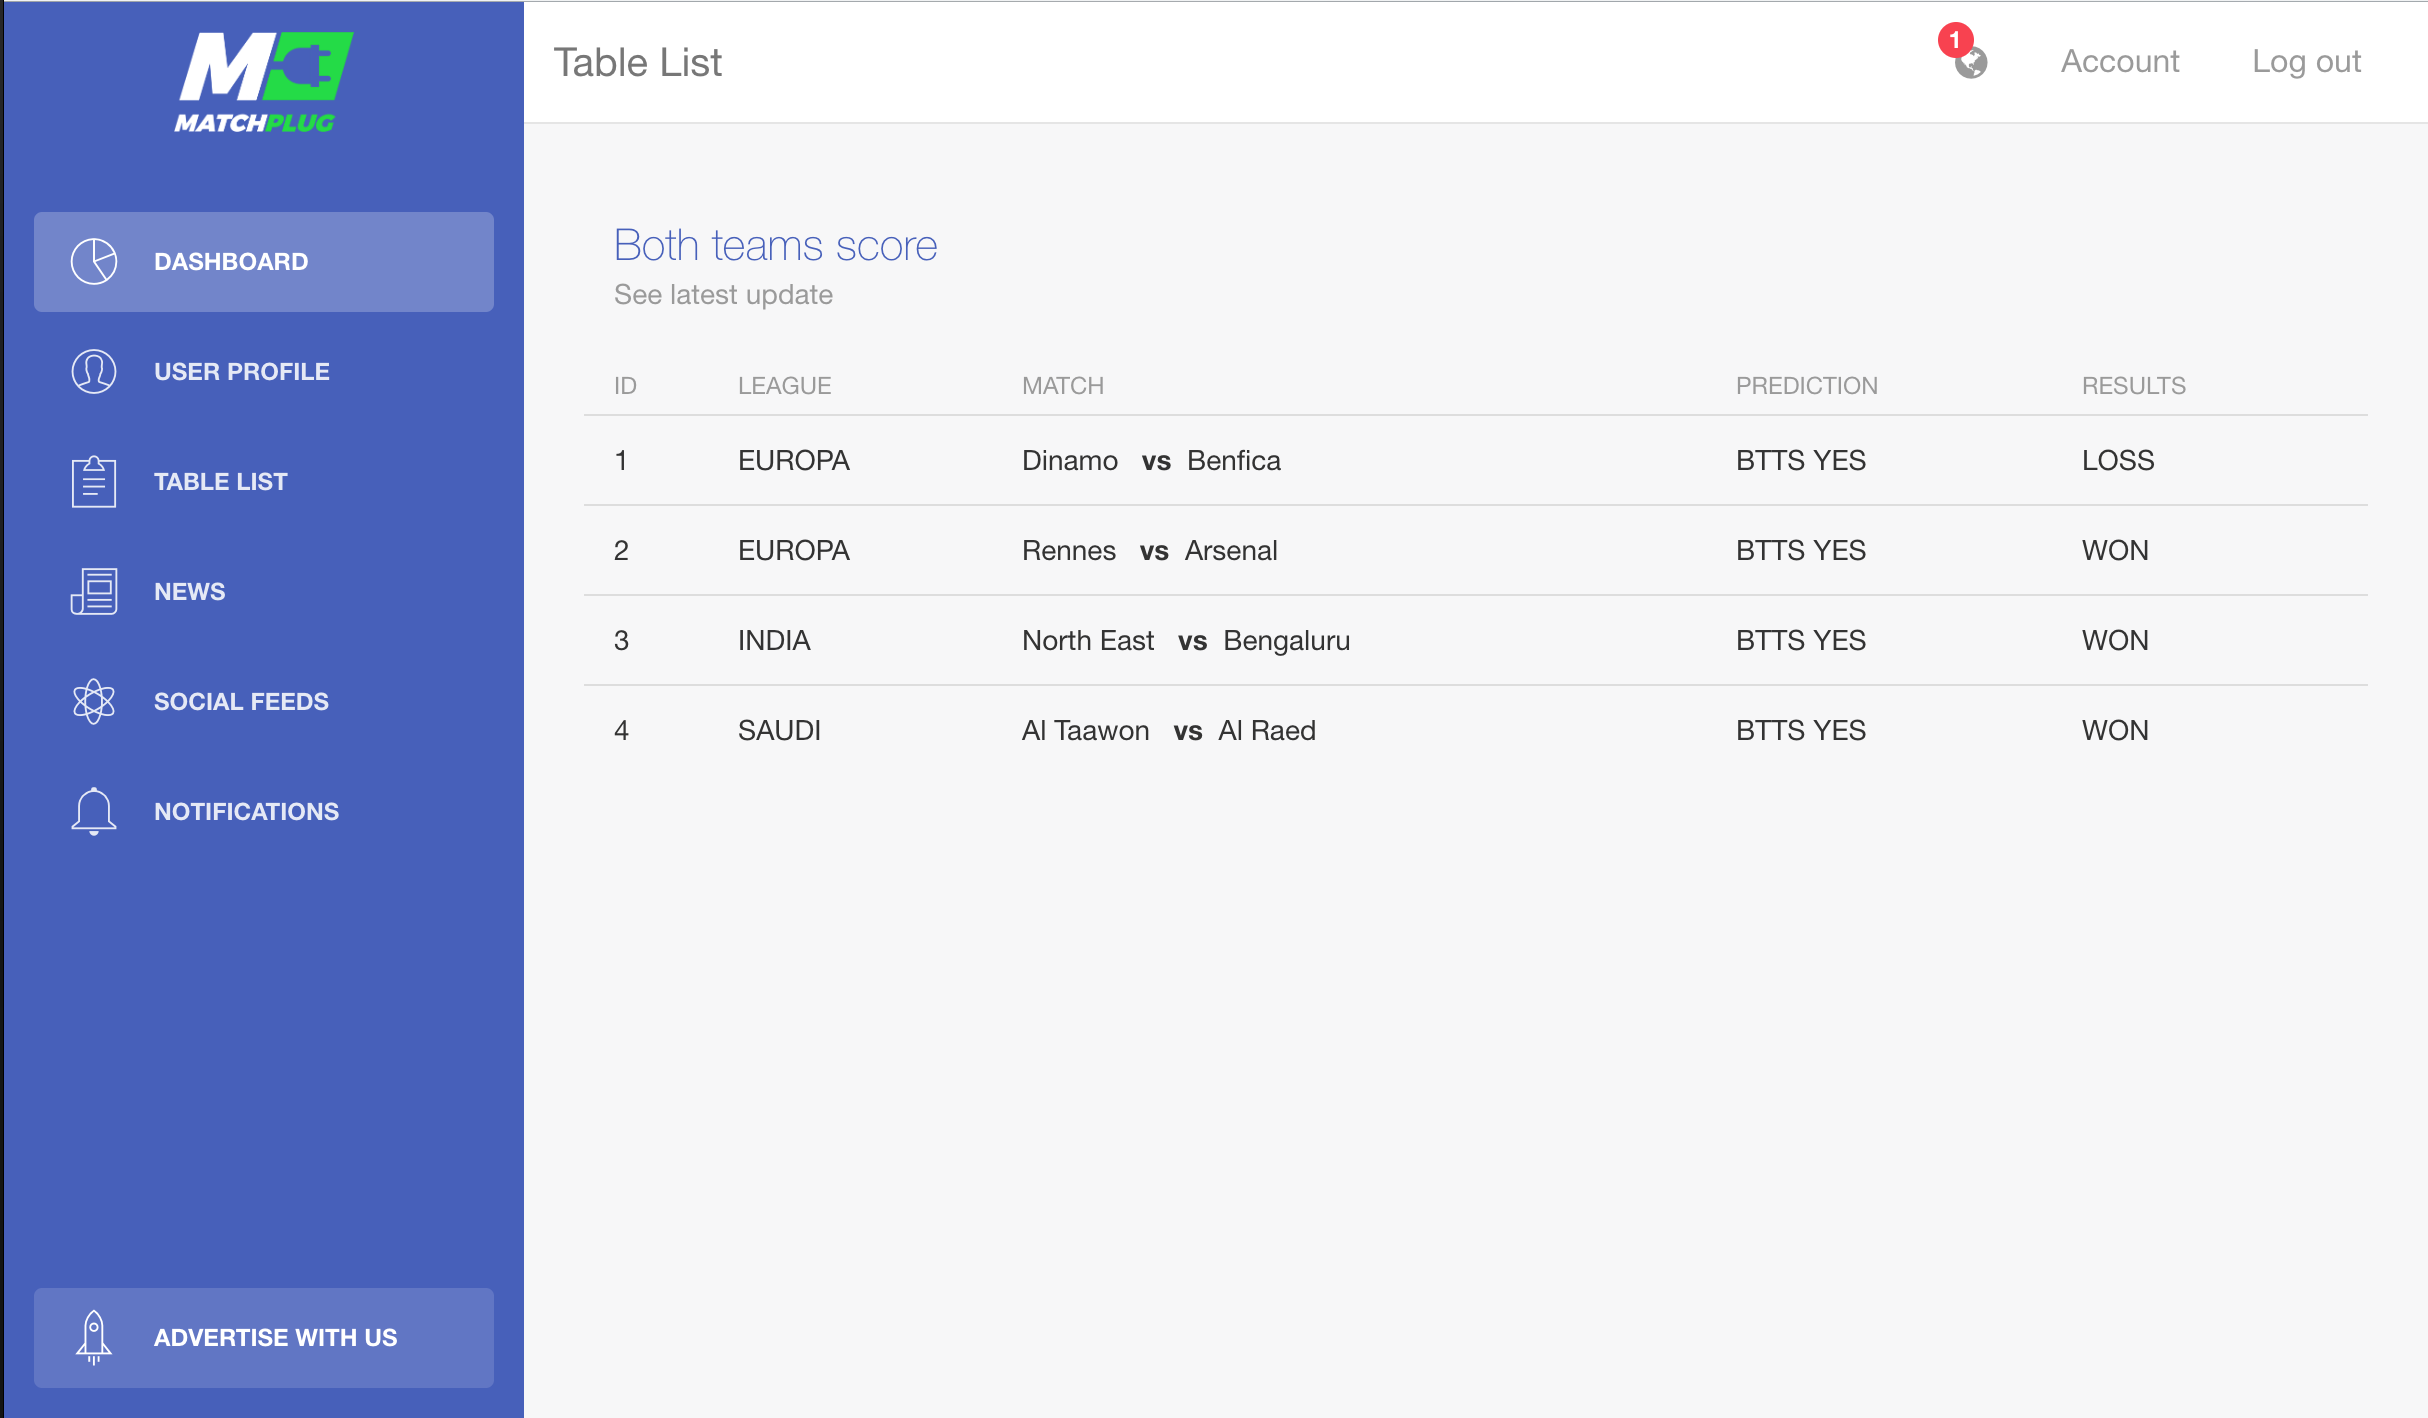The width and height of the screenshot is (2428, 1418).
Task: Click the MatchPlug logo
Action: point(264,82)
